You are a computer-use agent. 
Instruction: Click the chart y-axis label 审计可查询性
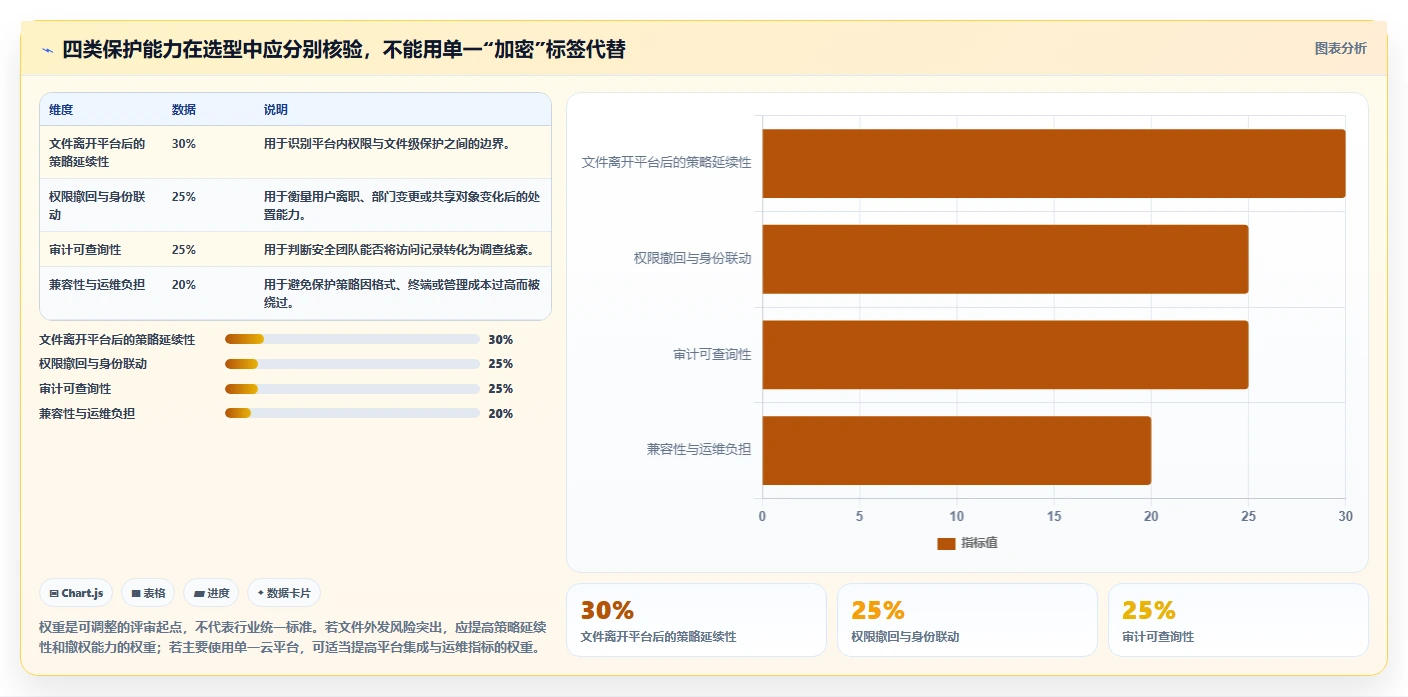tap(712, 355)
